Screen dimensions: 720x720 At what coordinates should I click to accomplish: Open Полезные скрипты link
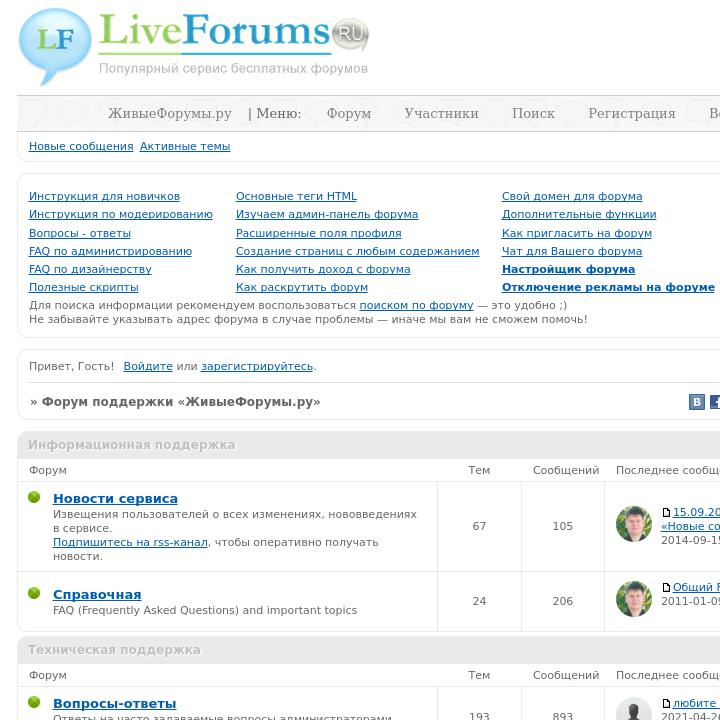click(84, 287)
